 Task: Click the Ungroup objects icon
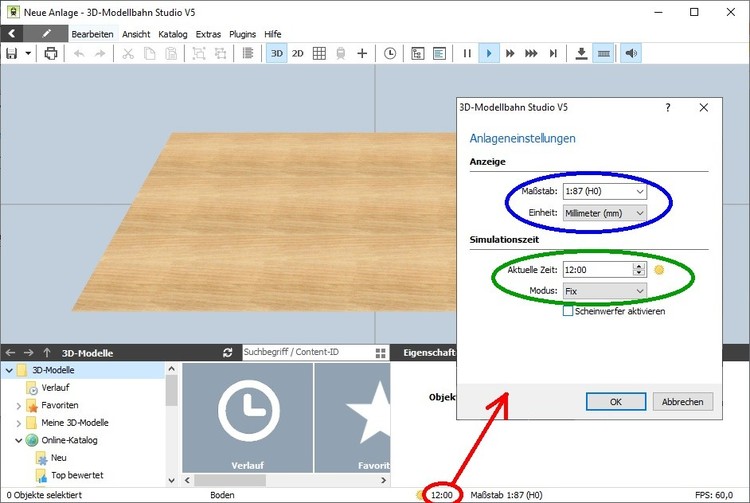point(221,54)
